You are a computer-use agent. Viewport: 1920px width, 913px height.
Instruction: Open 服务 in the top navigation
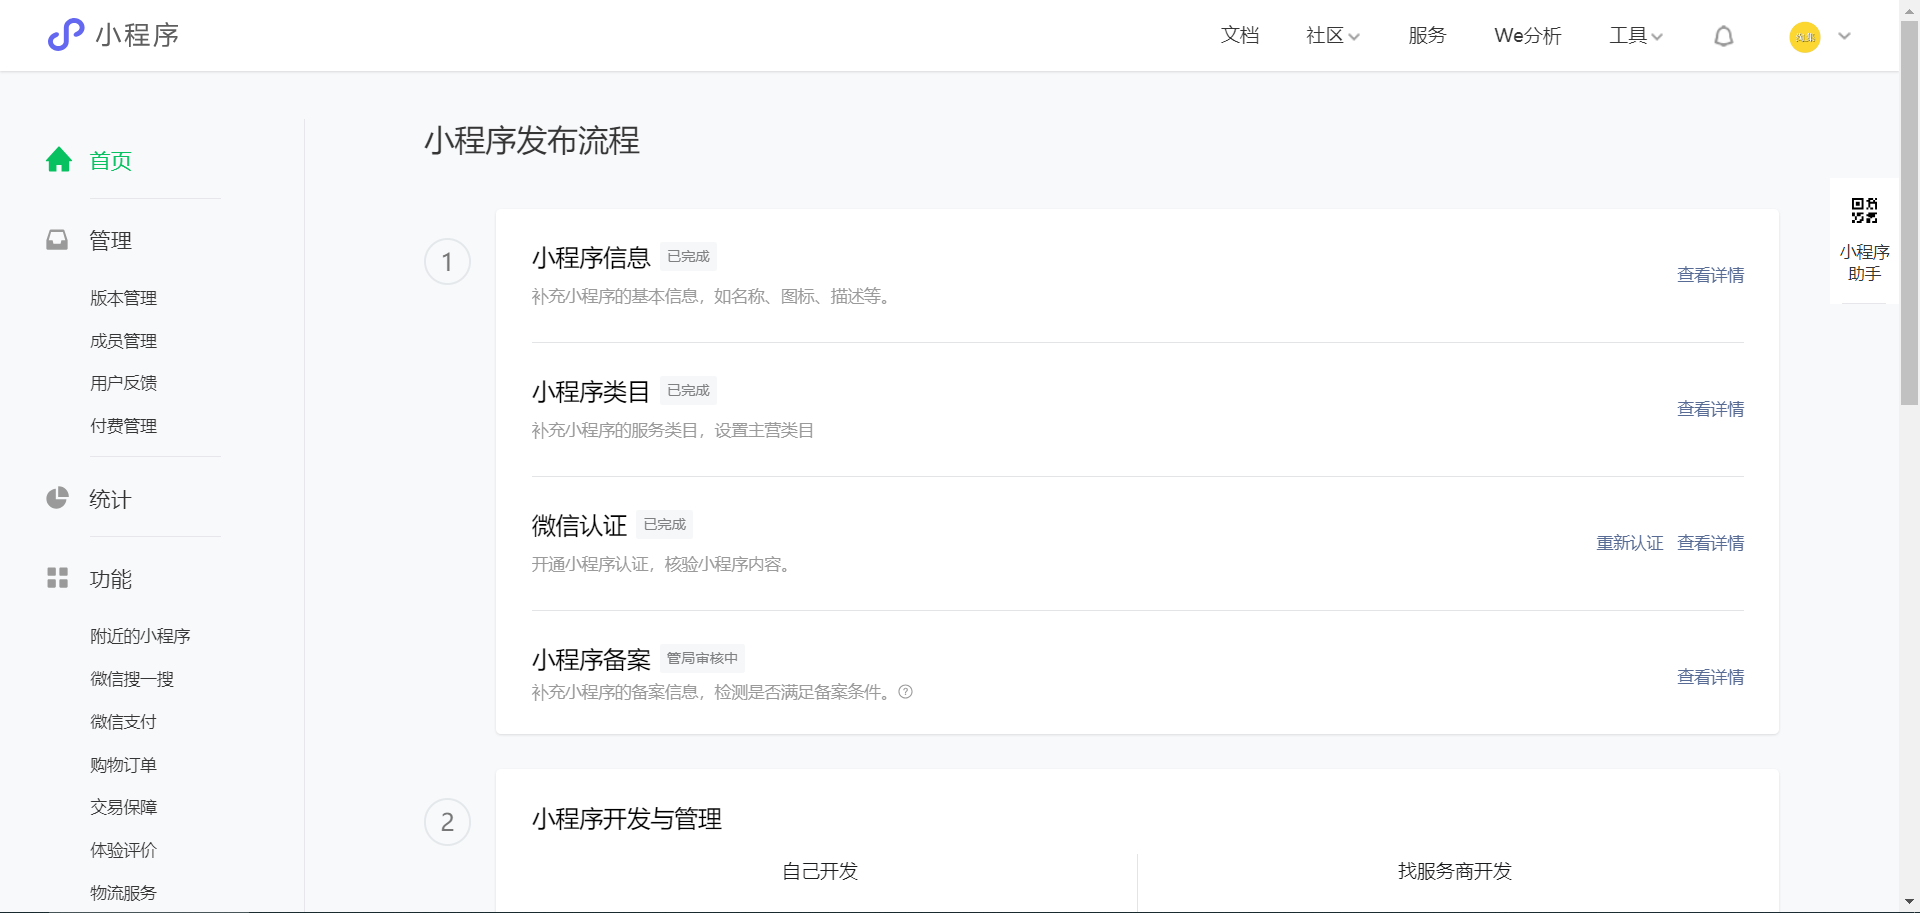pos(1427,36)
